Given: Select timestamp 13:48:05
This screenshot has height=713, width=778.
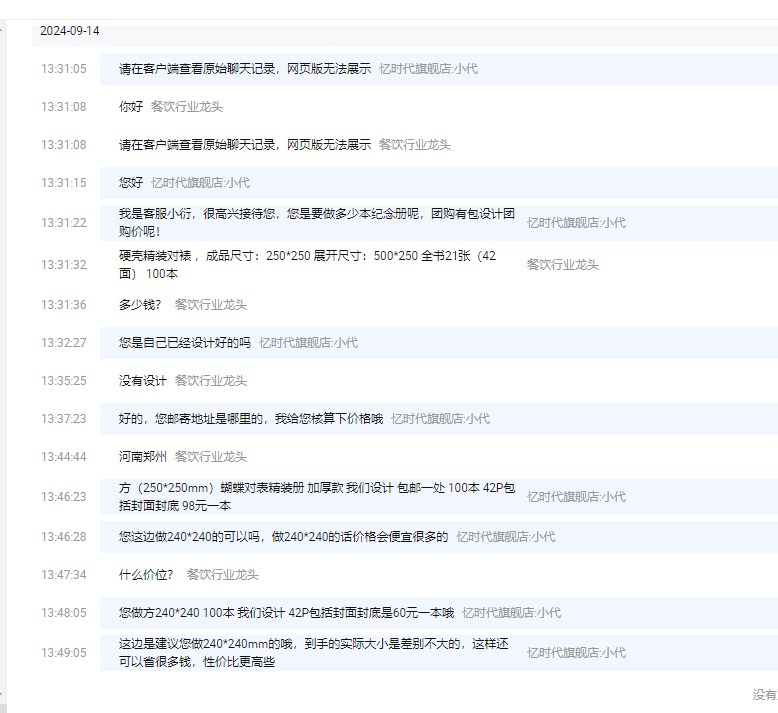Looking at the screenshot, I should pyautogui.click(x=64, y=613).
